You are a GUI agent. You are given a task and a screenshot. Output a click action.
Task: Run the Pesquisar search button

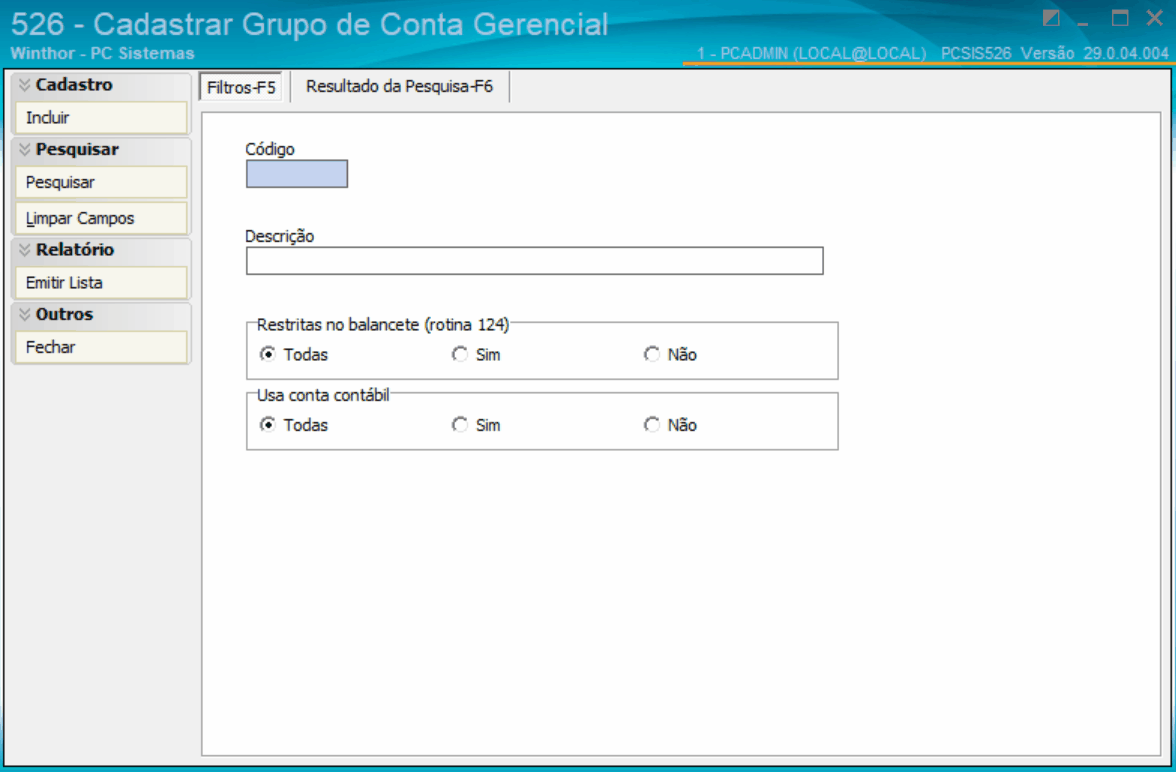[x=101, y=182]
